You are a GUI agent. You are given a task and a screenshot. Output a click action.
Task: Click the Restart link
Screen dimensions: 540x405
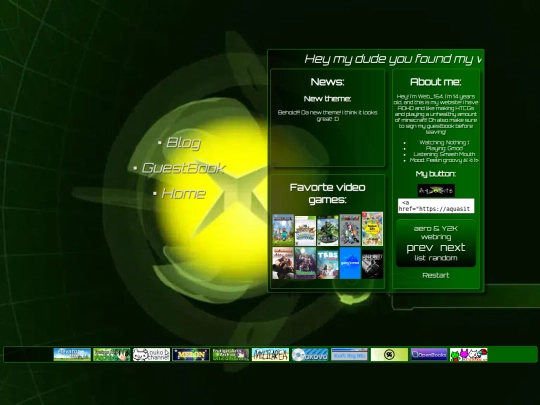point(436,275)
